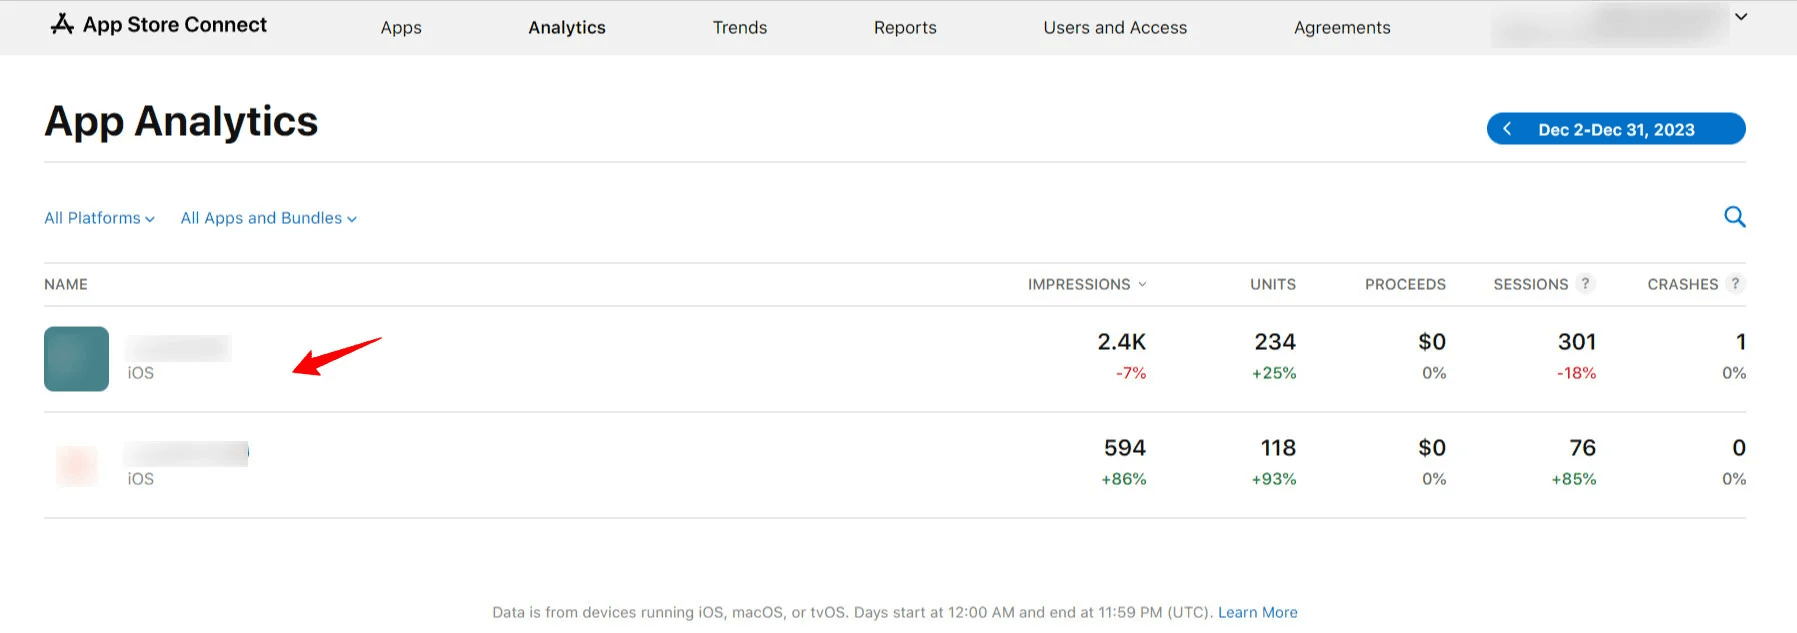Click the previous date range arrow
The width and height of the screenshot is (1797, 633).
1507,129
